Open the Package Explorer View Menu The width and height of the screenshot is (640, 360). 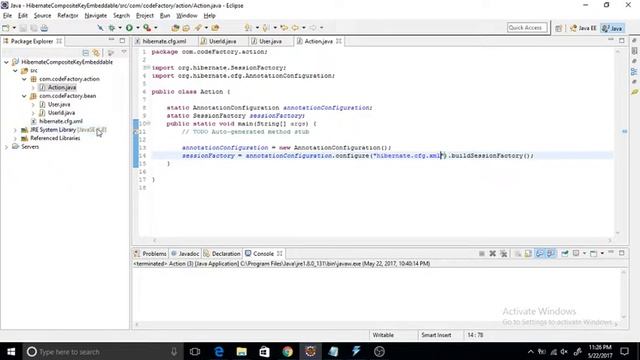(x=124, y=53)
